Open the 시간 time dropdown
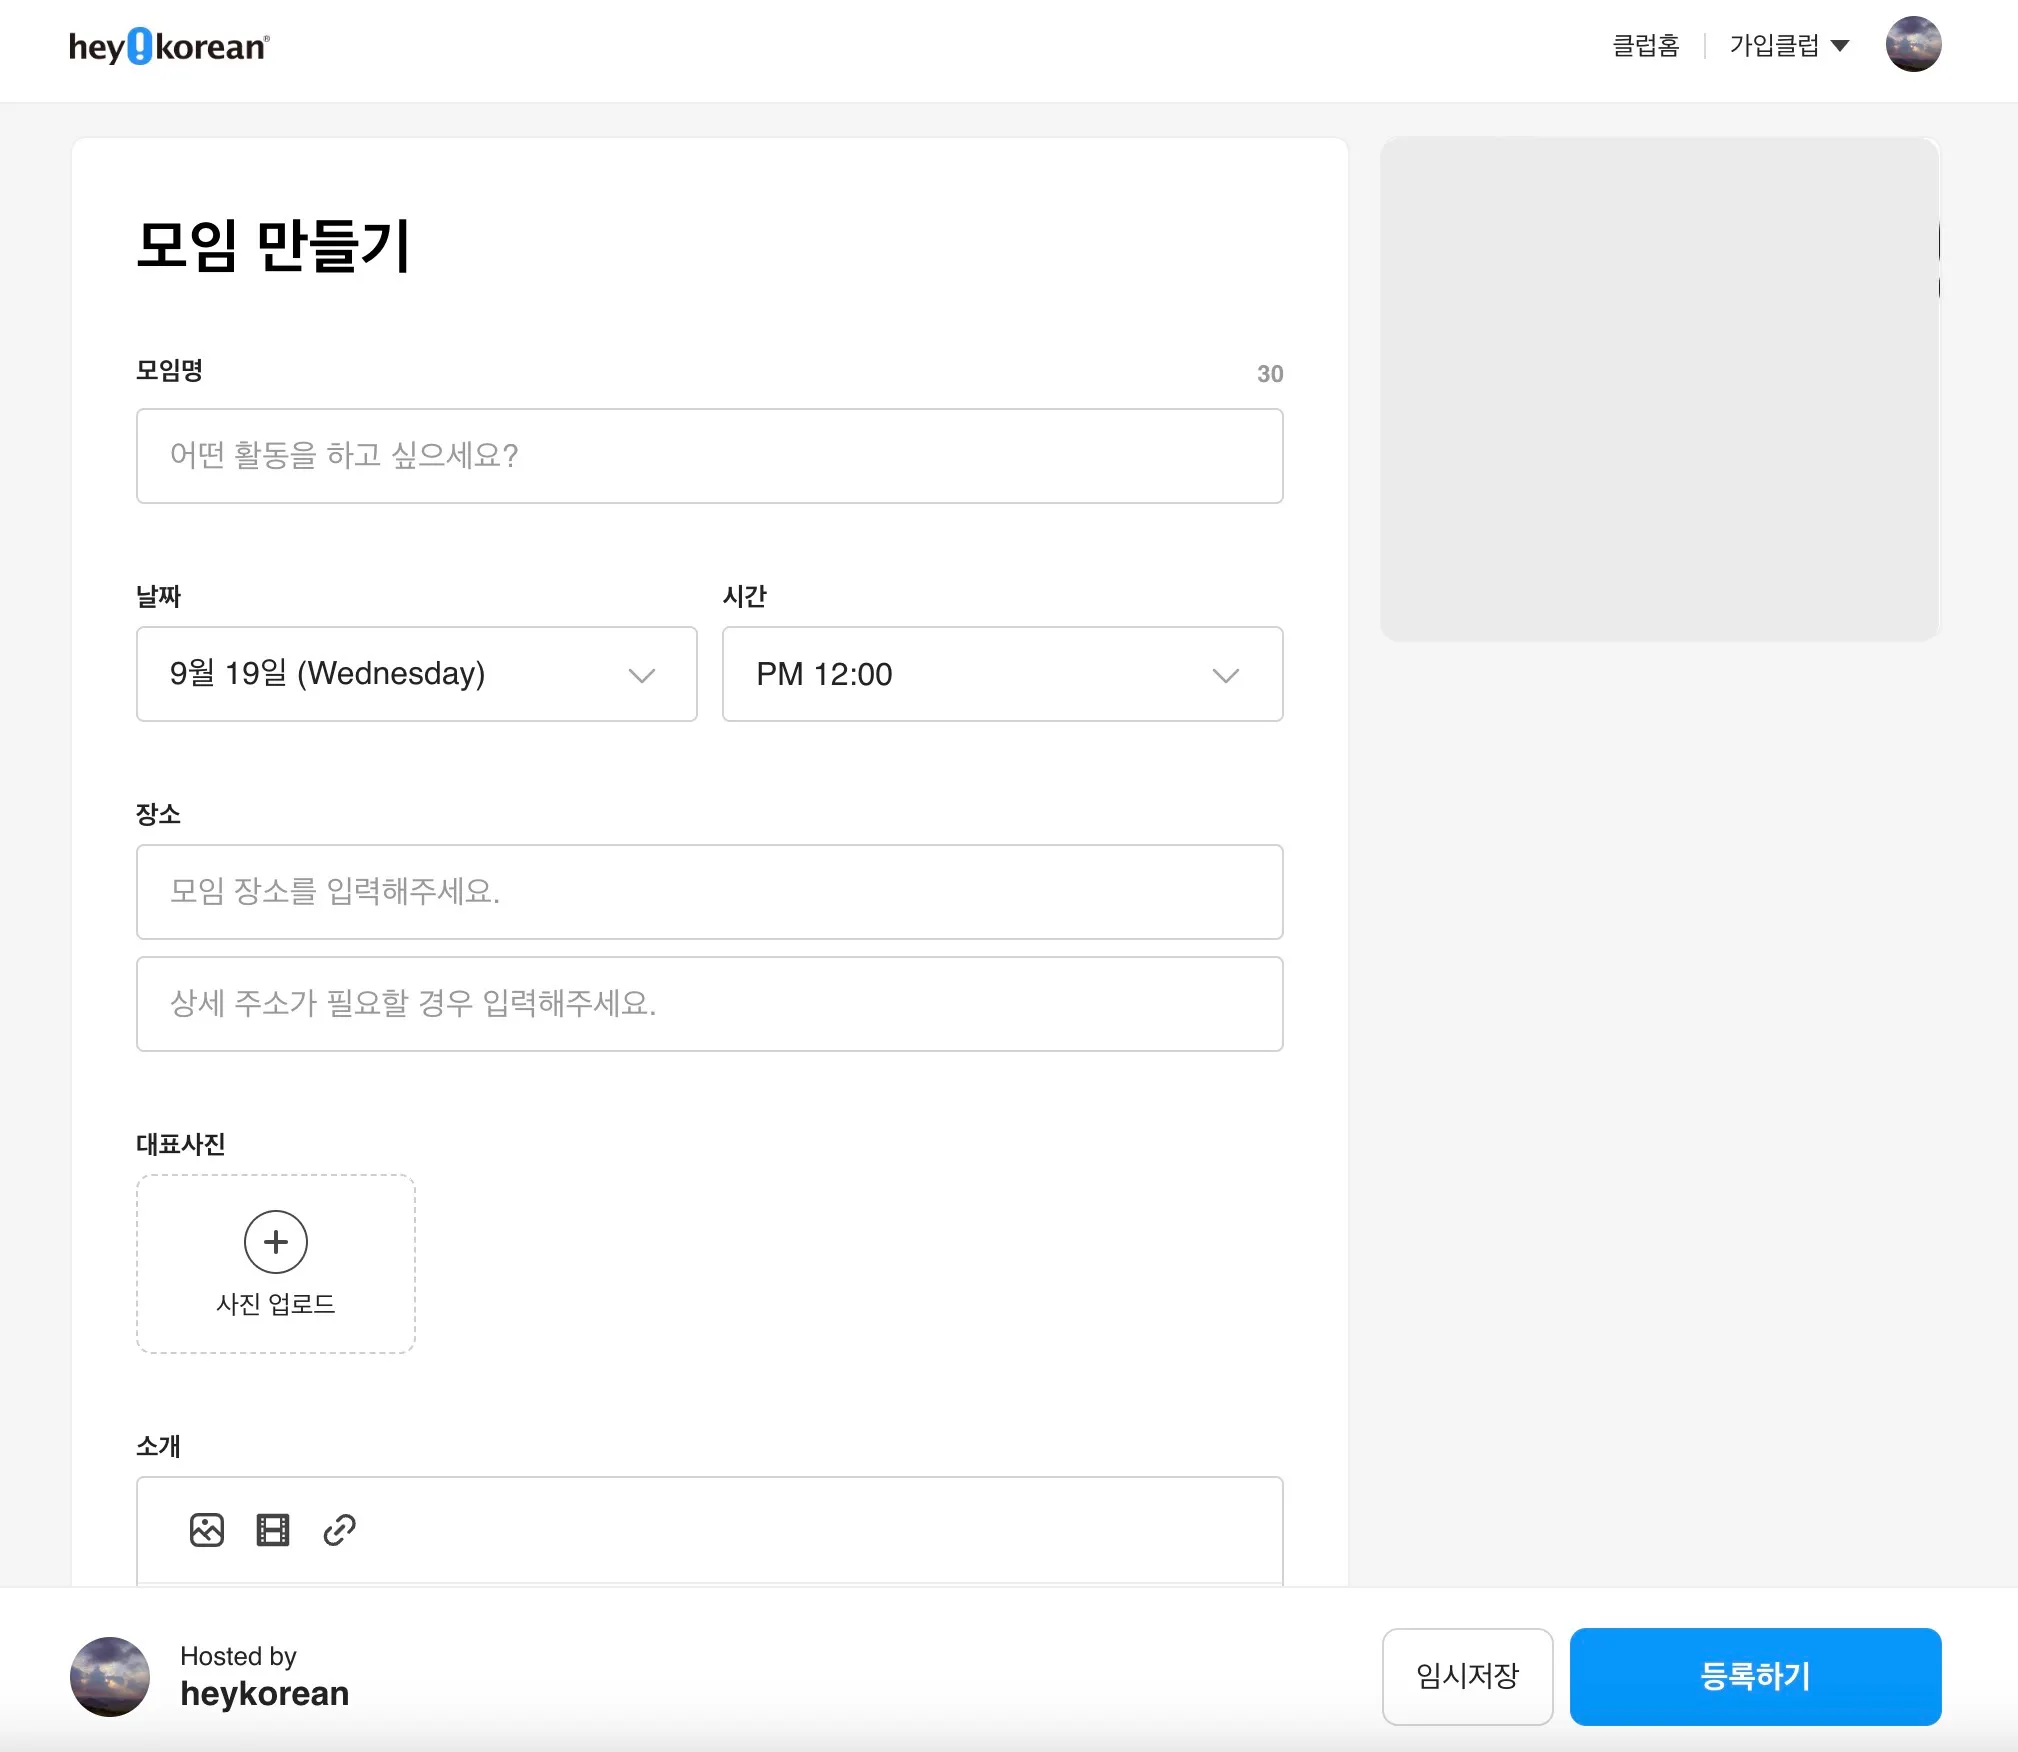The width and height of the screenshot is (2018, 1752). [1002, 674]
